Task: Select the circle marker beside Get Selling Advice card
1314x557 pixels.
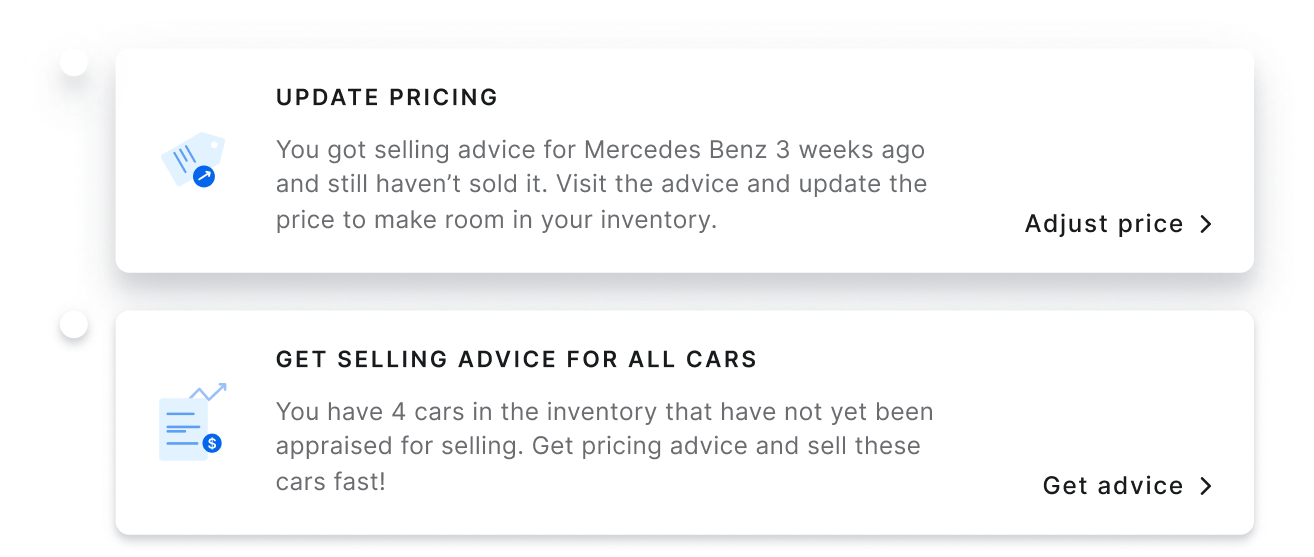Action: point(74,324)
